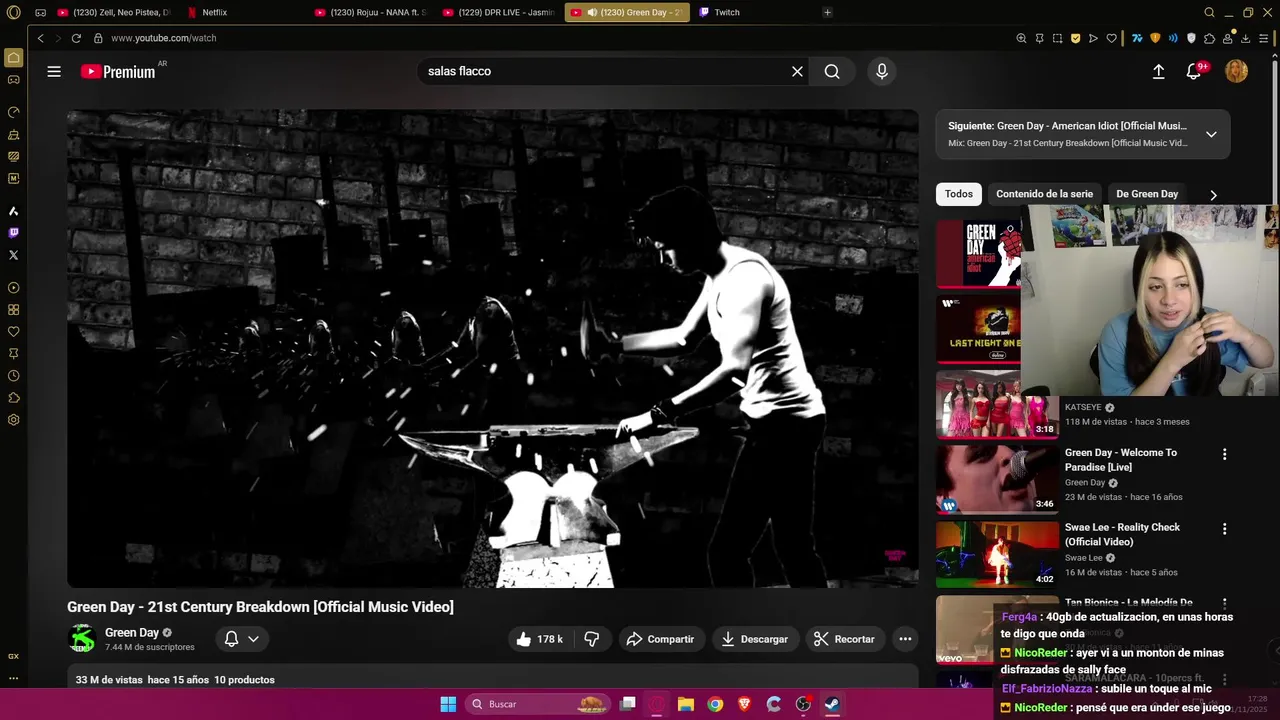
Task: Select the Todos filter chip
Action: 958,194
